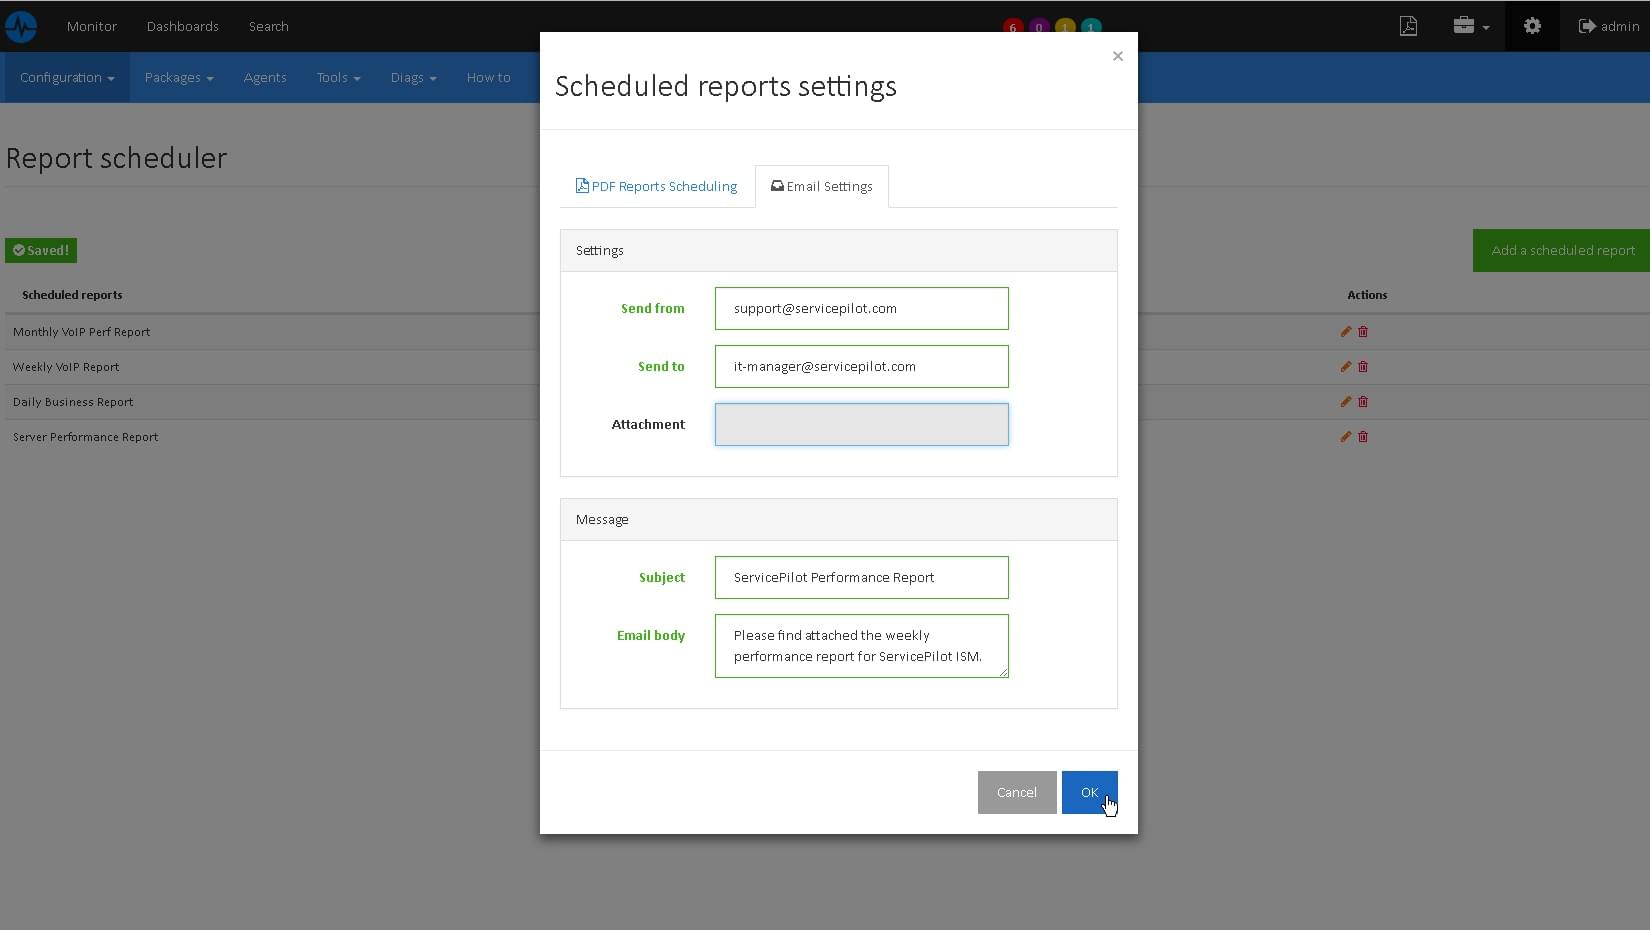This screenshot has width=1650, height=930.
Task: Click Add a scheduled report button
Action: click(x=1563, y=250)
